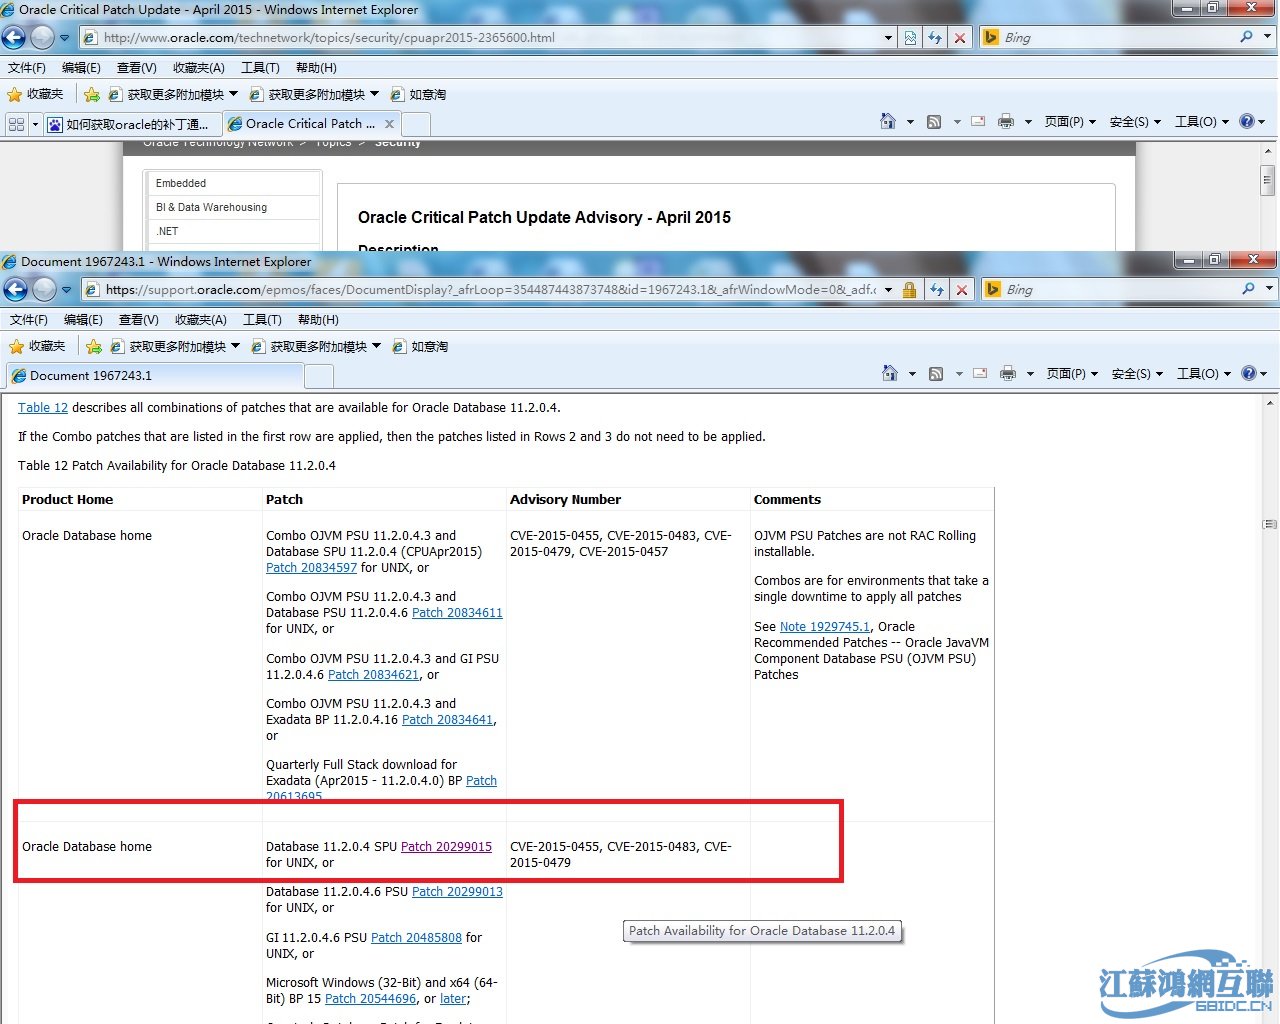Screen dimensions: 1280x1024
Task: Click Stop (red X) in Document 1967243.1 address bar
Action: pos(962,290)
